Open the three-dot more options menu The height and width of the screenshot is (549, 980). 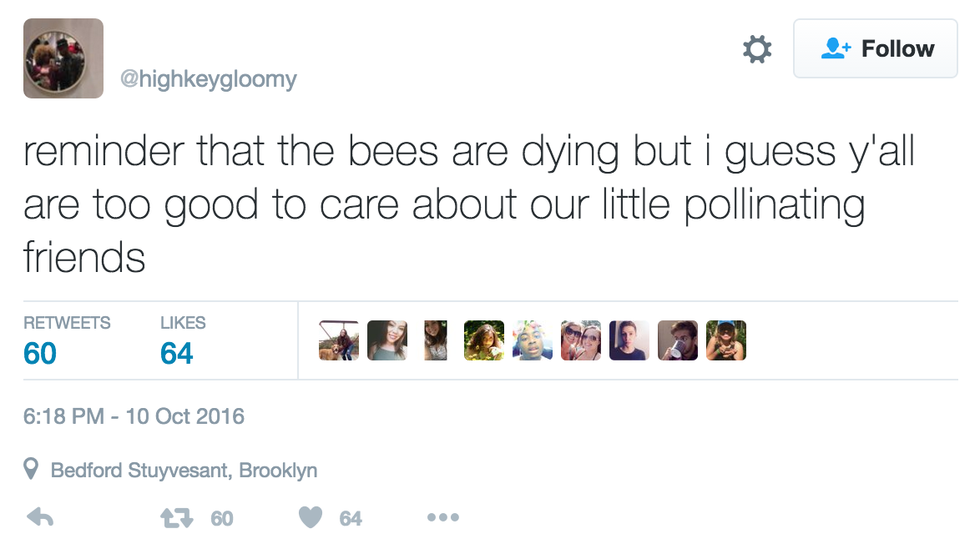[x=442, y=517]
